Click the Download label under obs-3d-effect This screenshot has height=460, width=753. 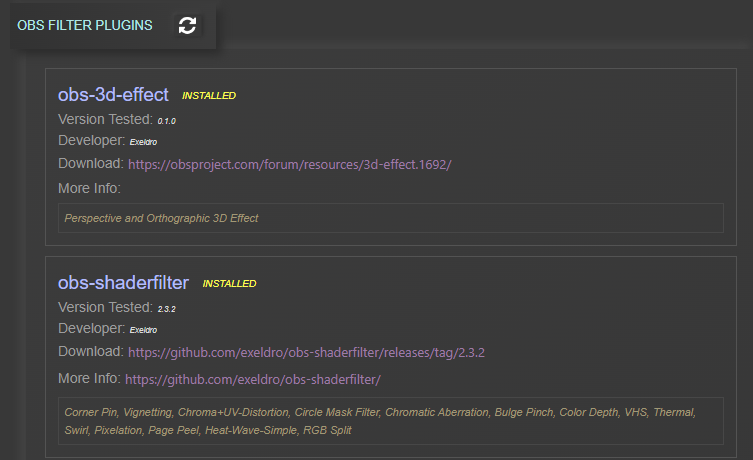(x=90, y=163)
